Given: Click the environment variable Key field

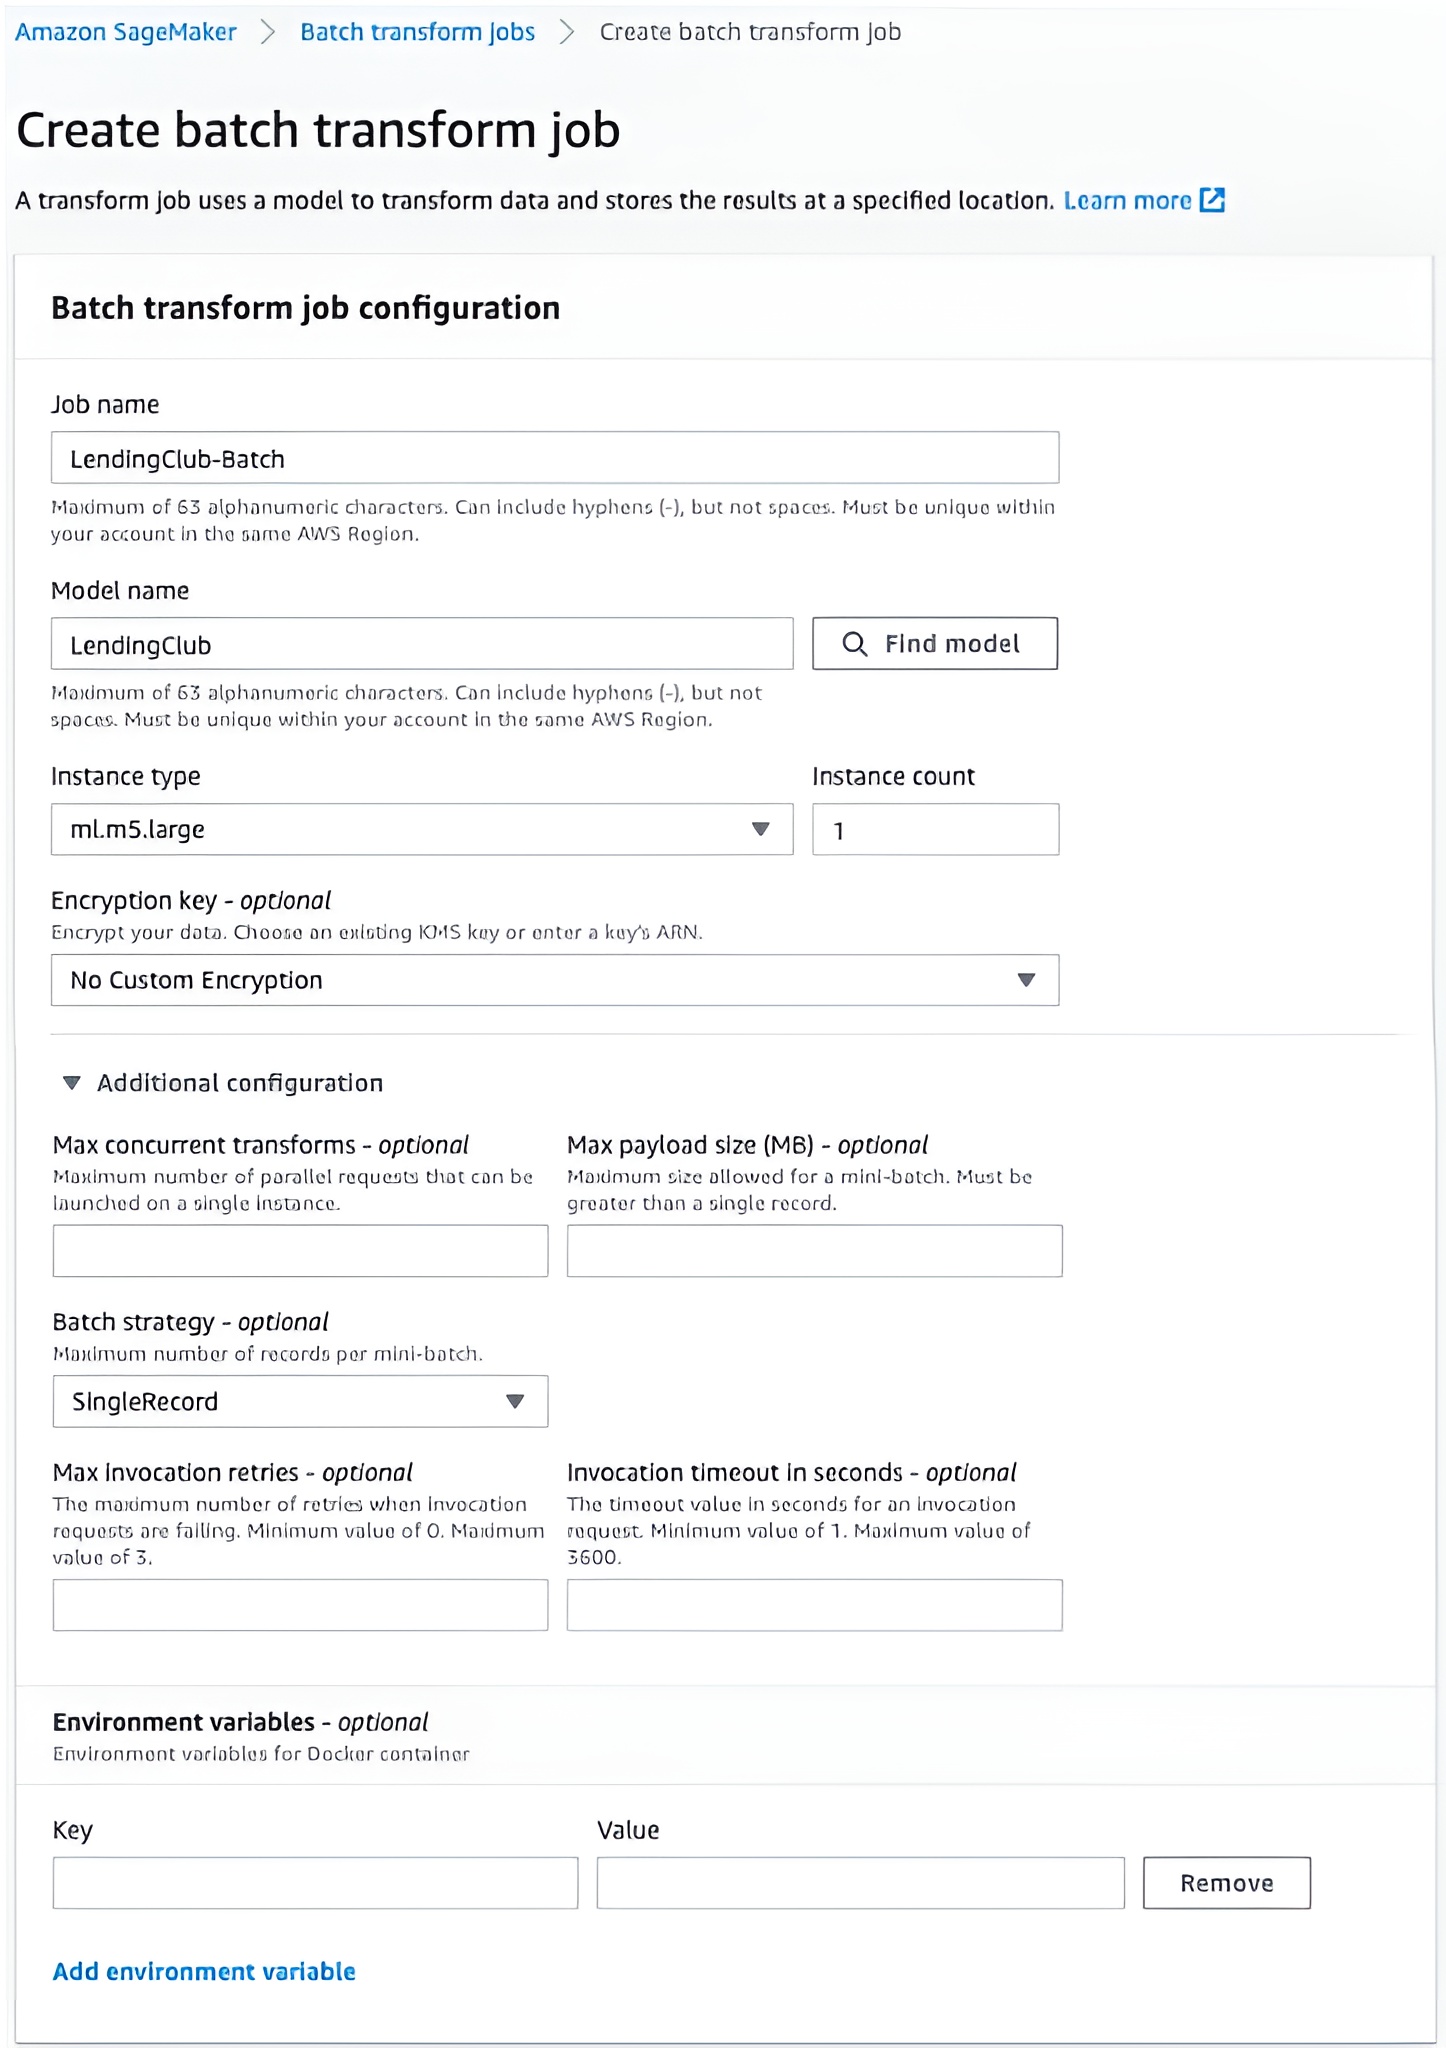Looking at the screenshot, I should 315,1883.
